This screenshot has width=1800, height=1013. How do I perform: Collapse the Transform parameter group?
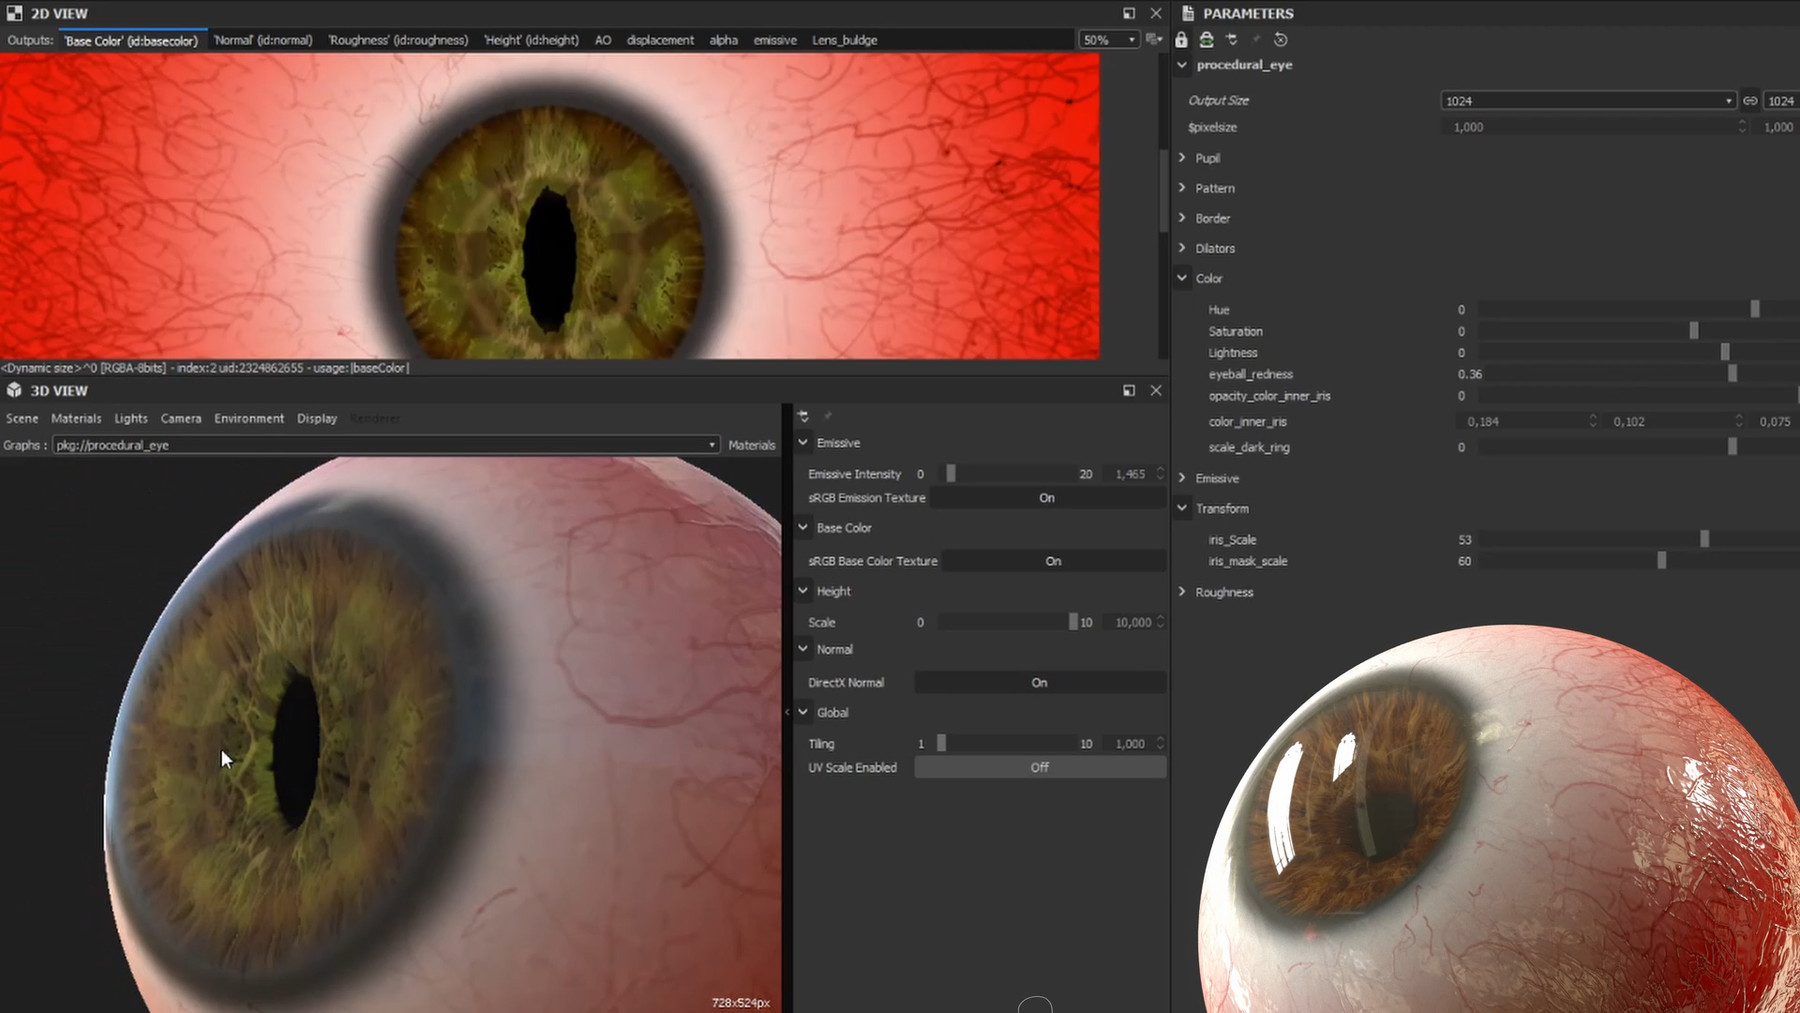[1182, 508]
